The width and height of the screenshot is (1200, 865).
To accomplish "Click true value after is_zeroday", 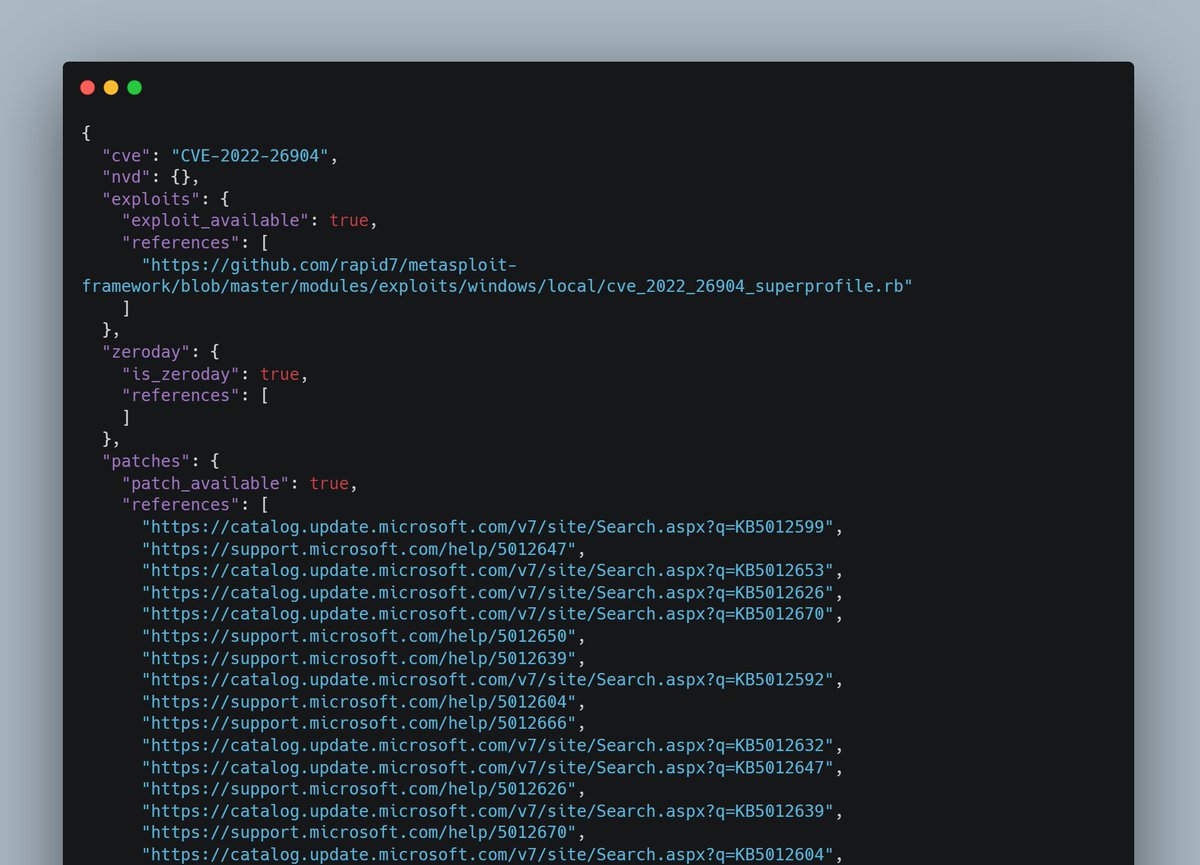I will click(x=280, y=374).
